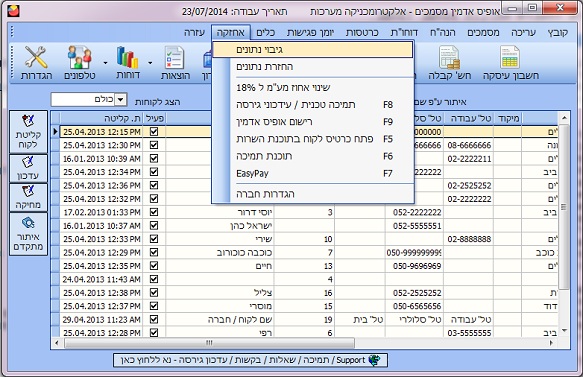Click the עדכון update side button
This screenshot has height=377, width=583.
[29, 168]
